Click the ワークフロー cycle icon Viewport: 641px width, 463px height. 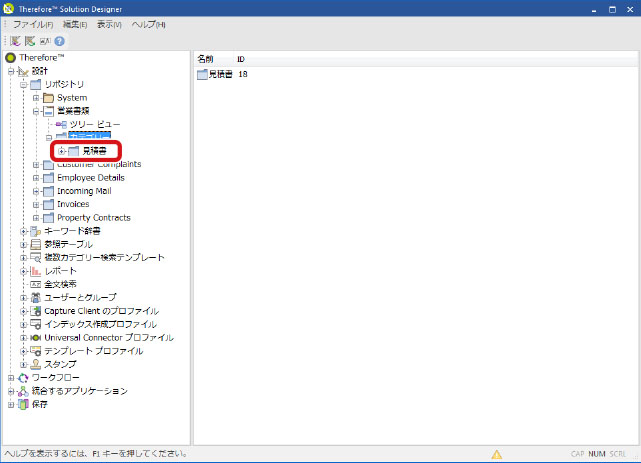point(24,378)
